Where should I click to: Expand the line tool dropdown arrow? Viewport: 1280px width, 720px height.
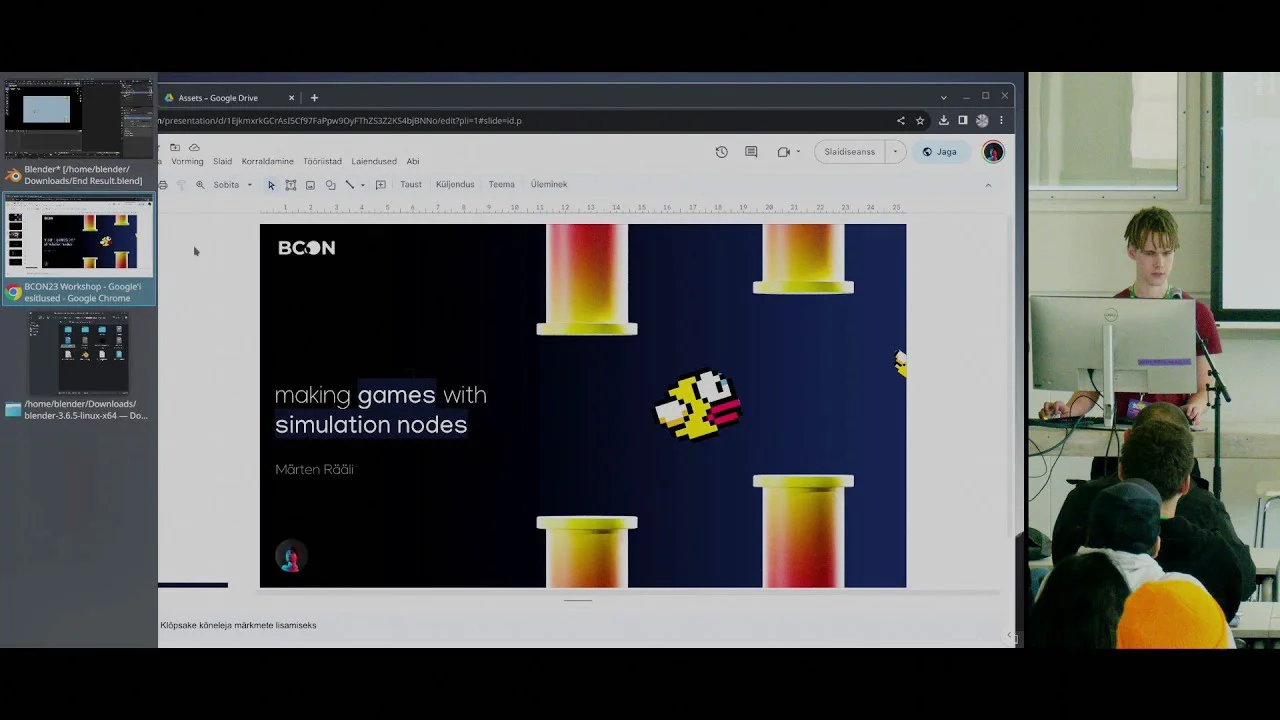(362, 185)
